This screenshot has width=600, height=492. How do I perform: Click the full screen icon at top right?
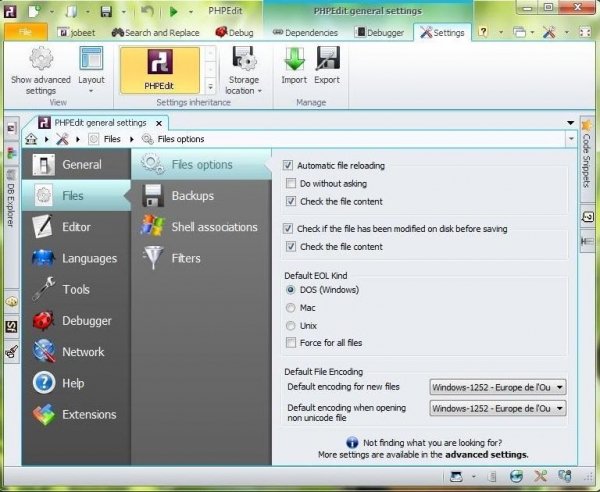585,32
